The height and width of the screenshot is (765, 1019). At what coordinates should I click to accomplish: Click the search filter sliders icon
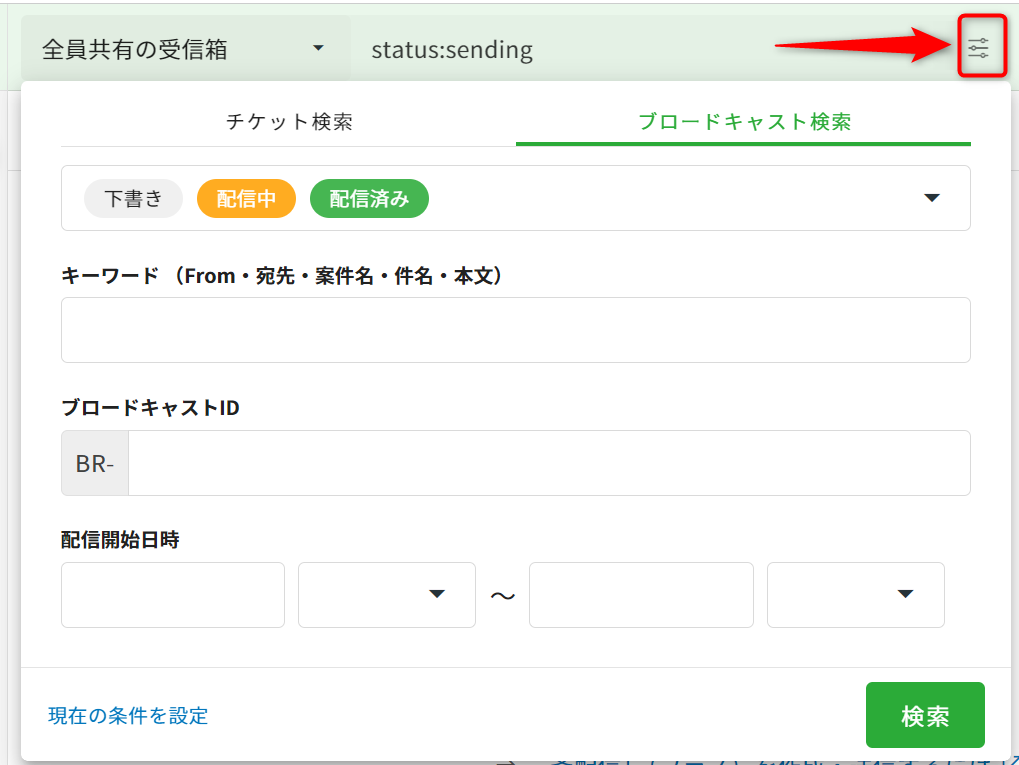tap(978, 47)
